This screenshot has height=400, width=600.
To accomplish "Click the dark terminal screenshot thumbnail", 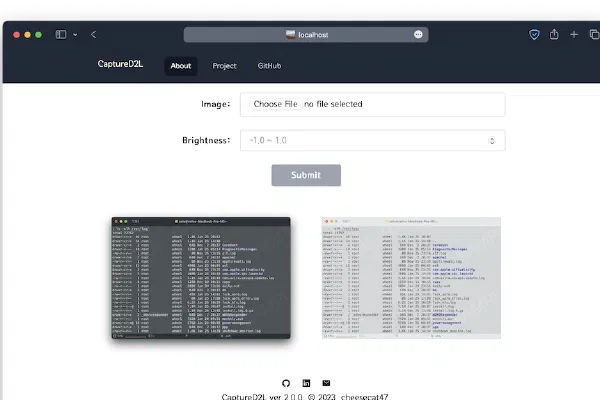I will coord(201,277).
